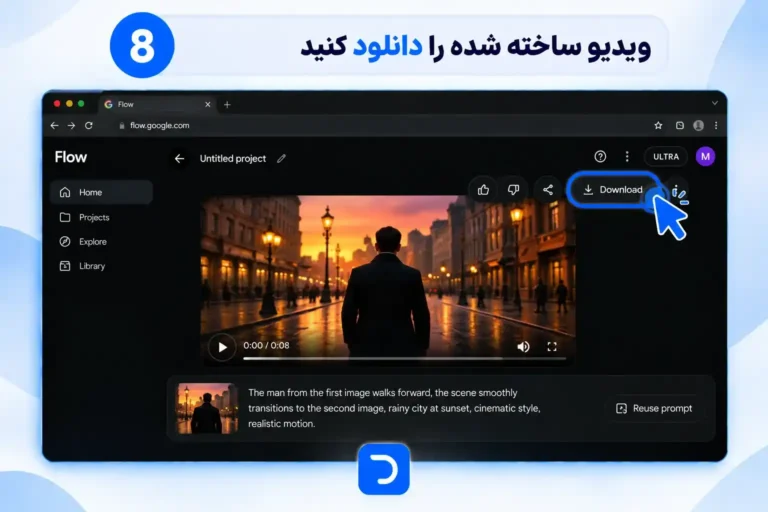Expand tab search dropdown chevron
Screen dimensions: 768x512
click(x=715, y=103)
